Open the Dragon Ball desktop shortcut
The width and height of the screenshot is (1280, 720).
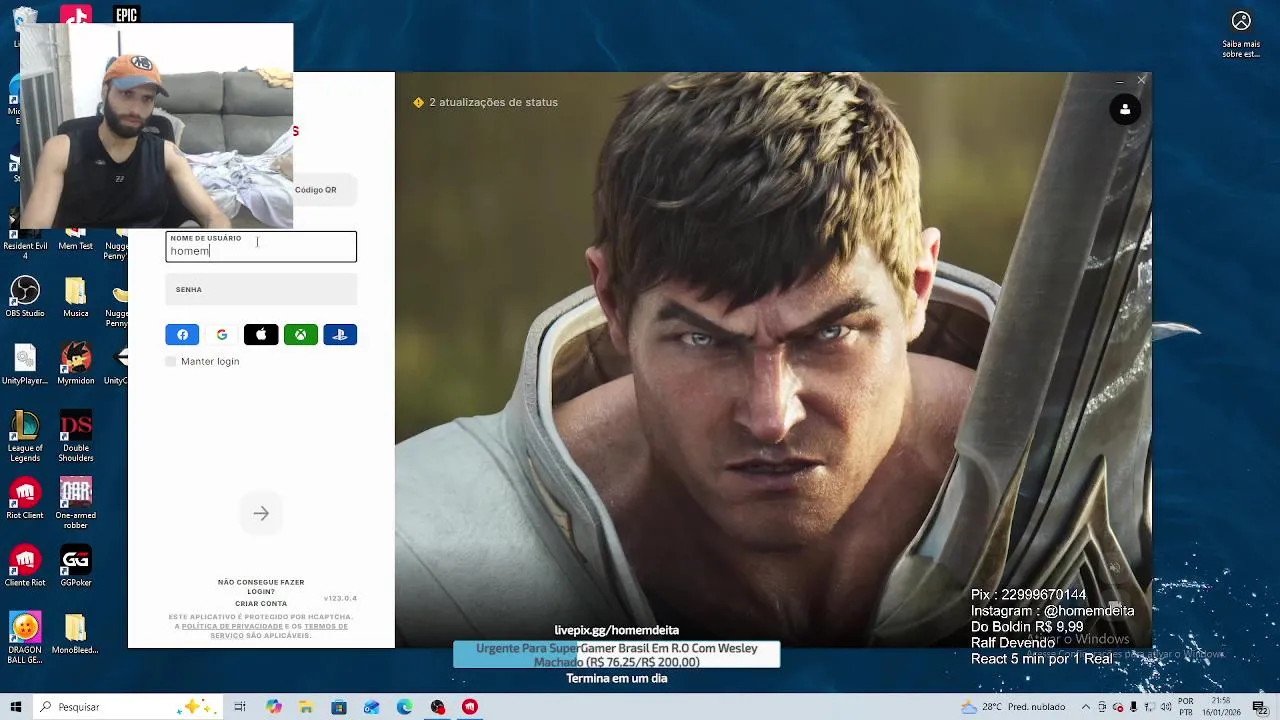point(25,638)
